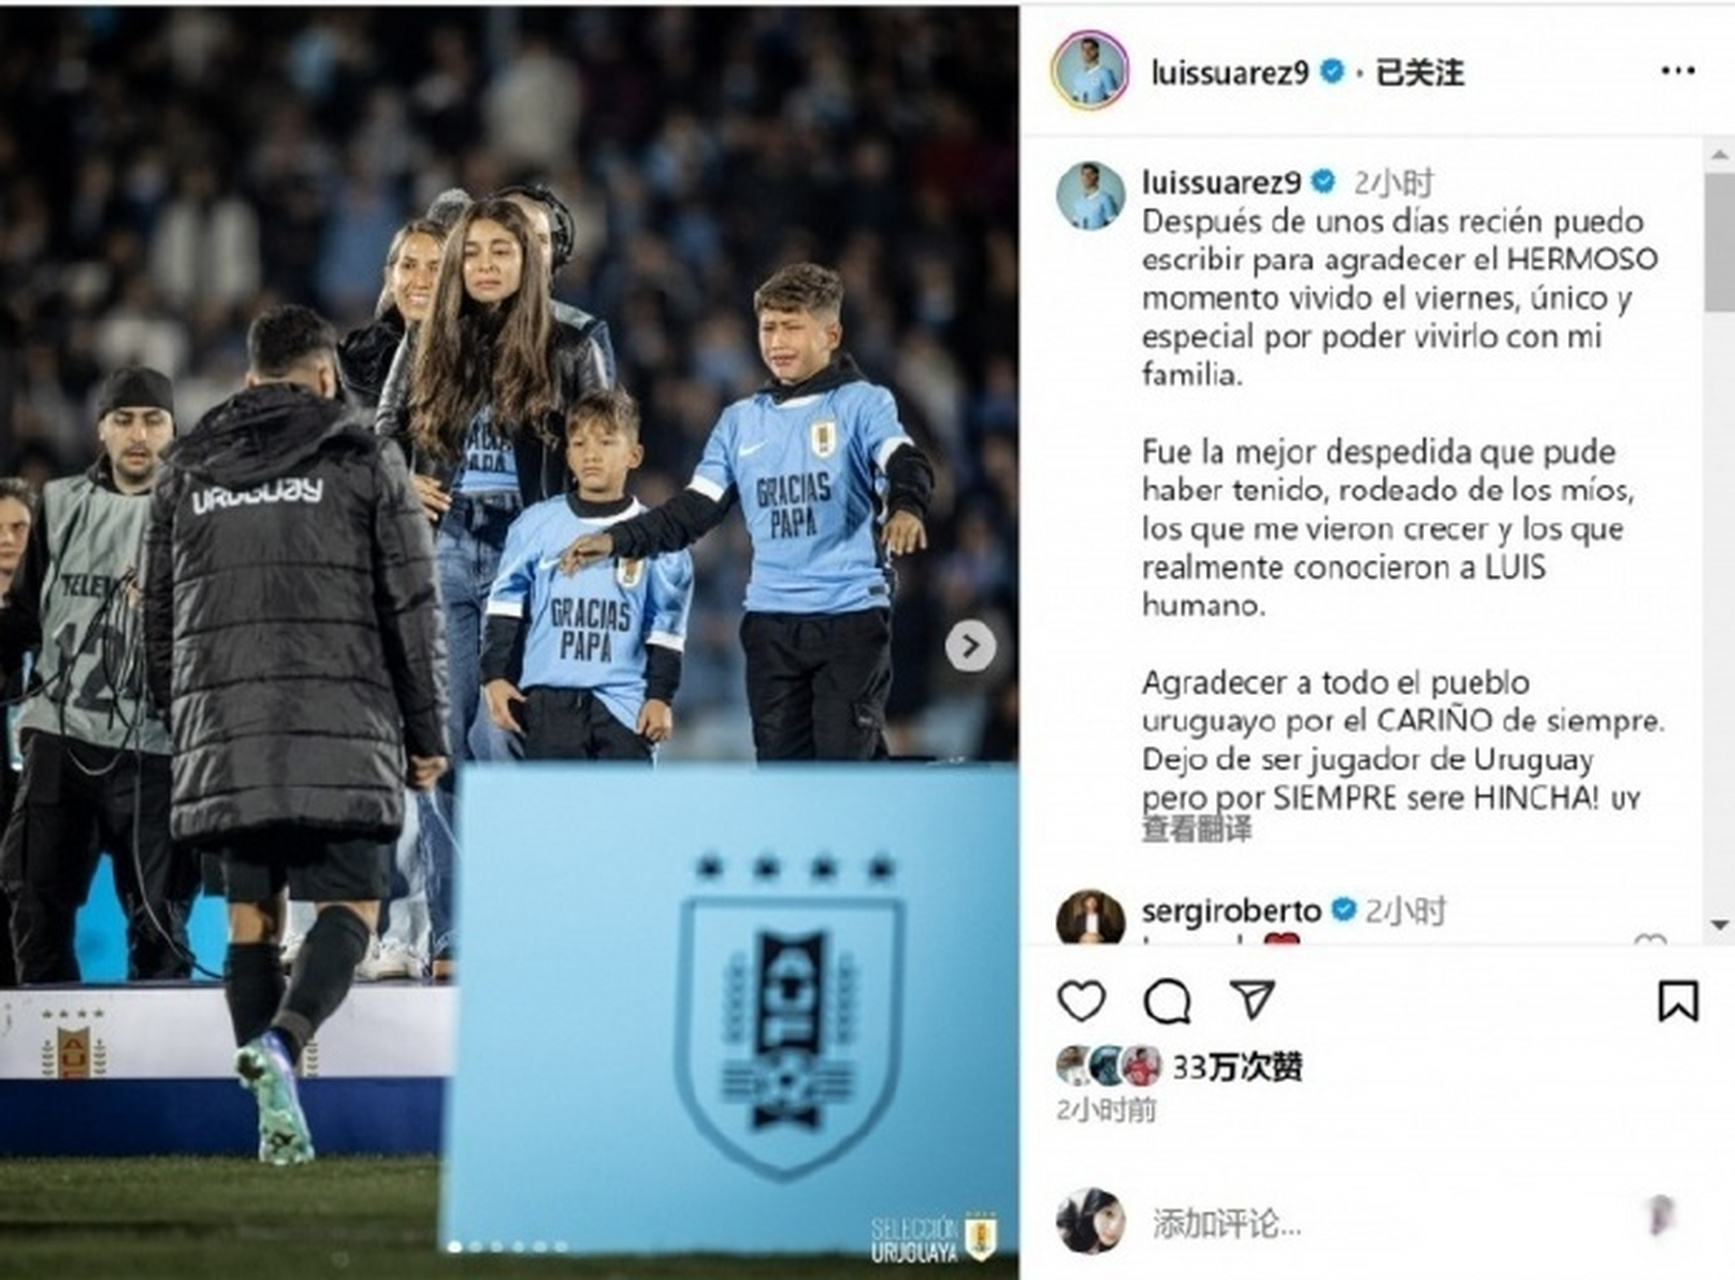Select the first carousel indicator dot

455,1246
